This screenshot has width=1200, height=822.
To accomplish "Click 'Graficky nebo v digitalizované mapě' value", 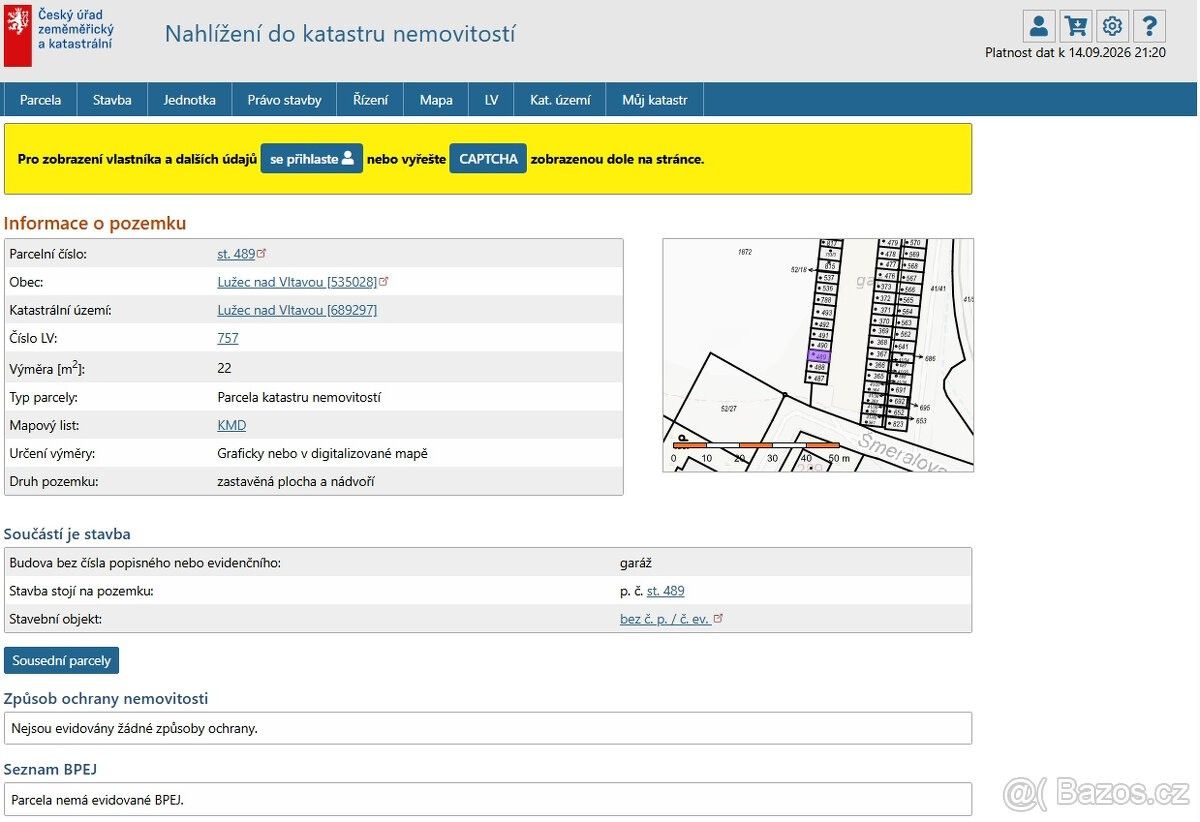I will [x=322, y=453].
